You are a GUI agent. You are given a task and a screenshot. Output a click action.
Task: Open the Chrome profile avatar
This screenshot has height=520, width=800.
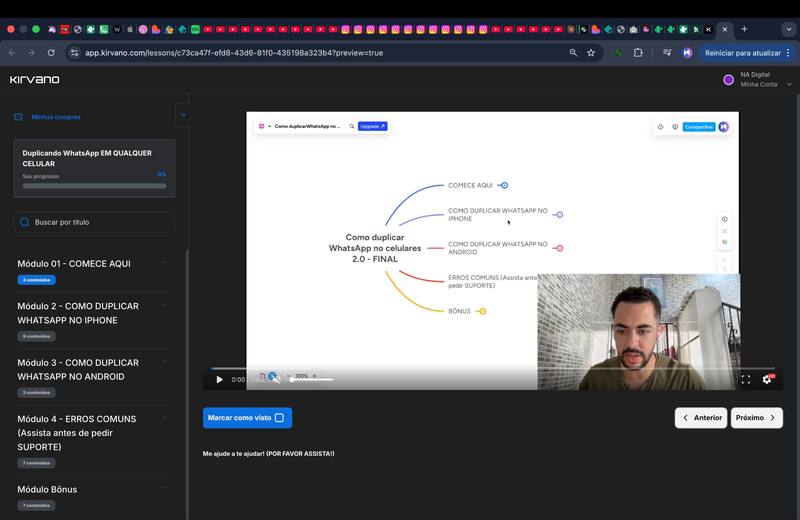(x=687, y=53)
